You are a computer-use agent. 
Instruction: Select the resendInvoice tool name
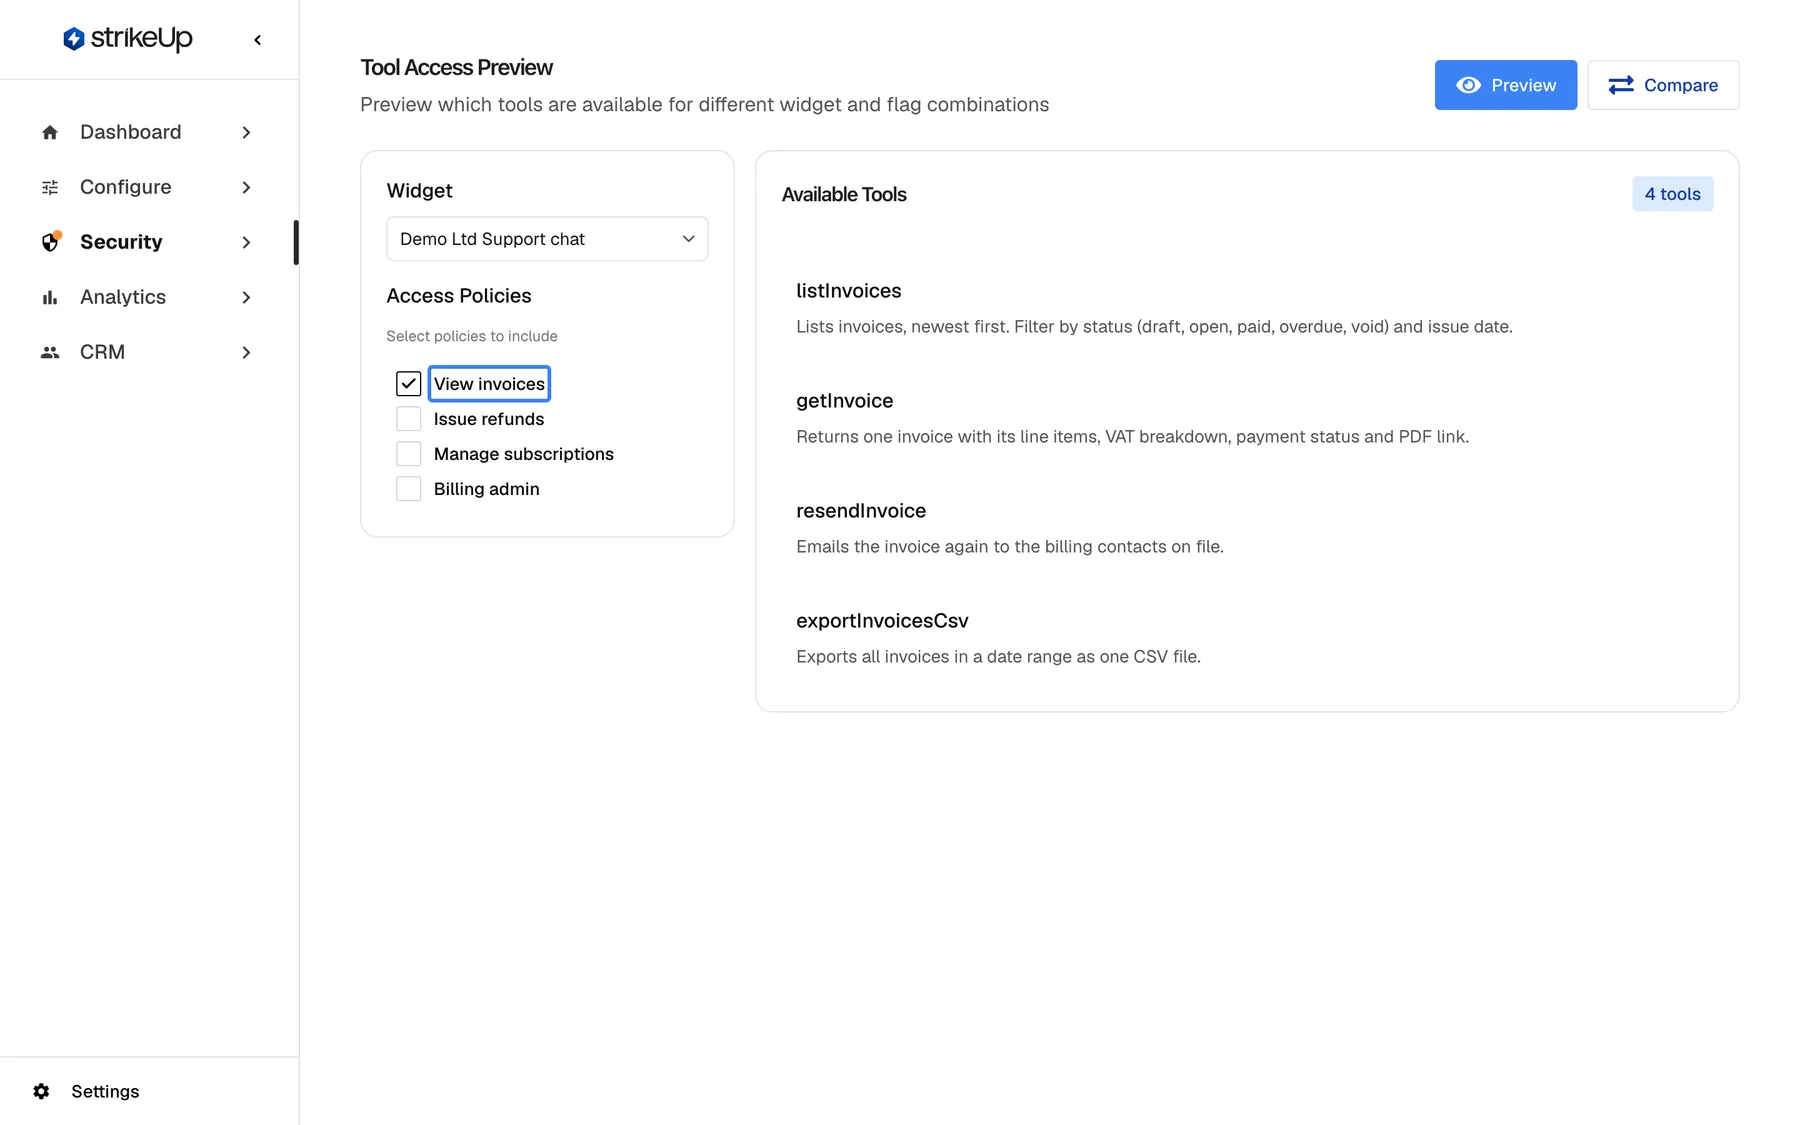(x=861, y=511)
